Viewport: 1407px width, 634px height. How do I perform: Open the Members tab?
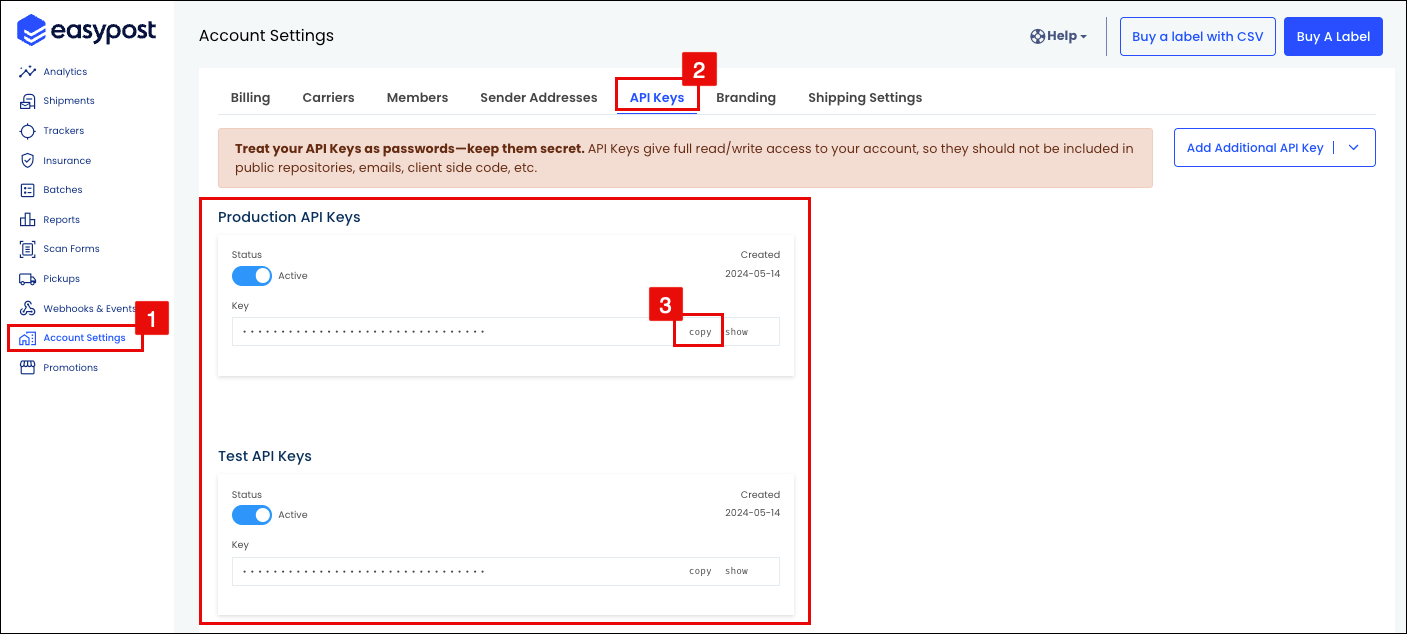click(x=417, y=98)
